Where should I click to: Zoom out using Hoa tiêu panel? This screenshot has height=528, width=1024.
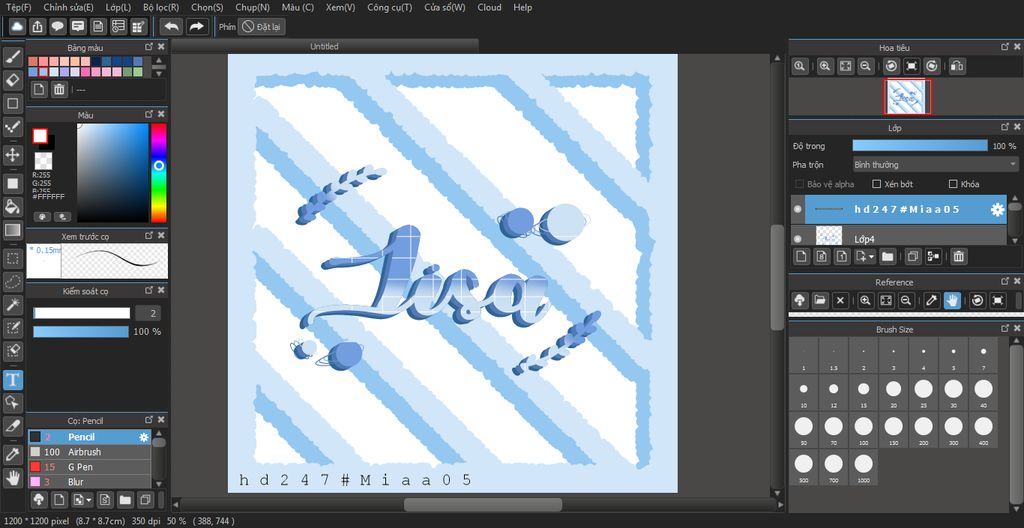pyautogui.click(x=865, y=66)
